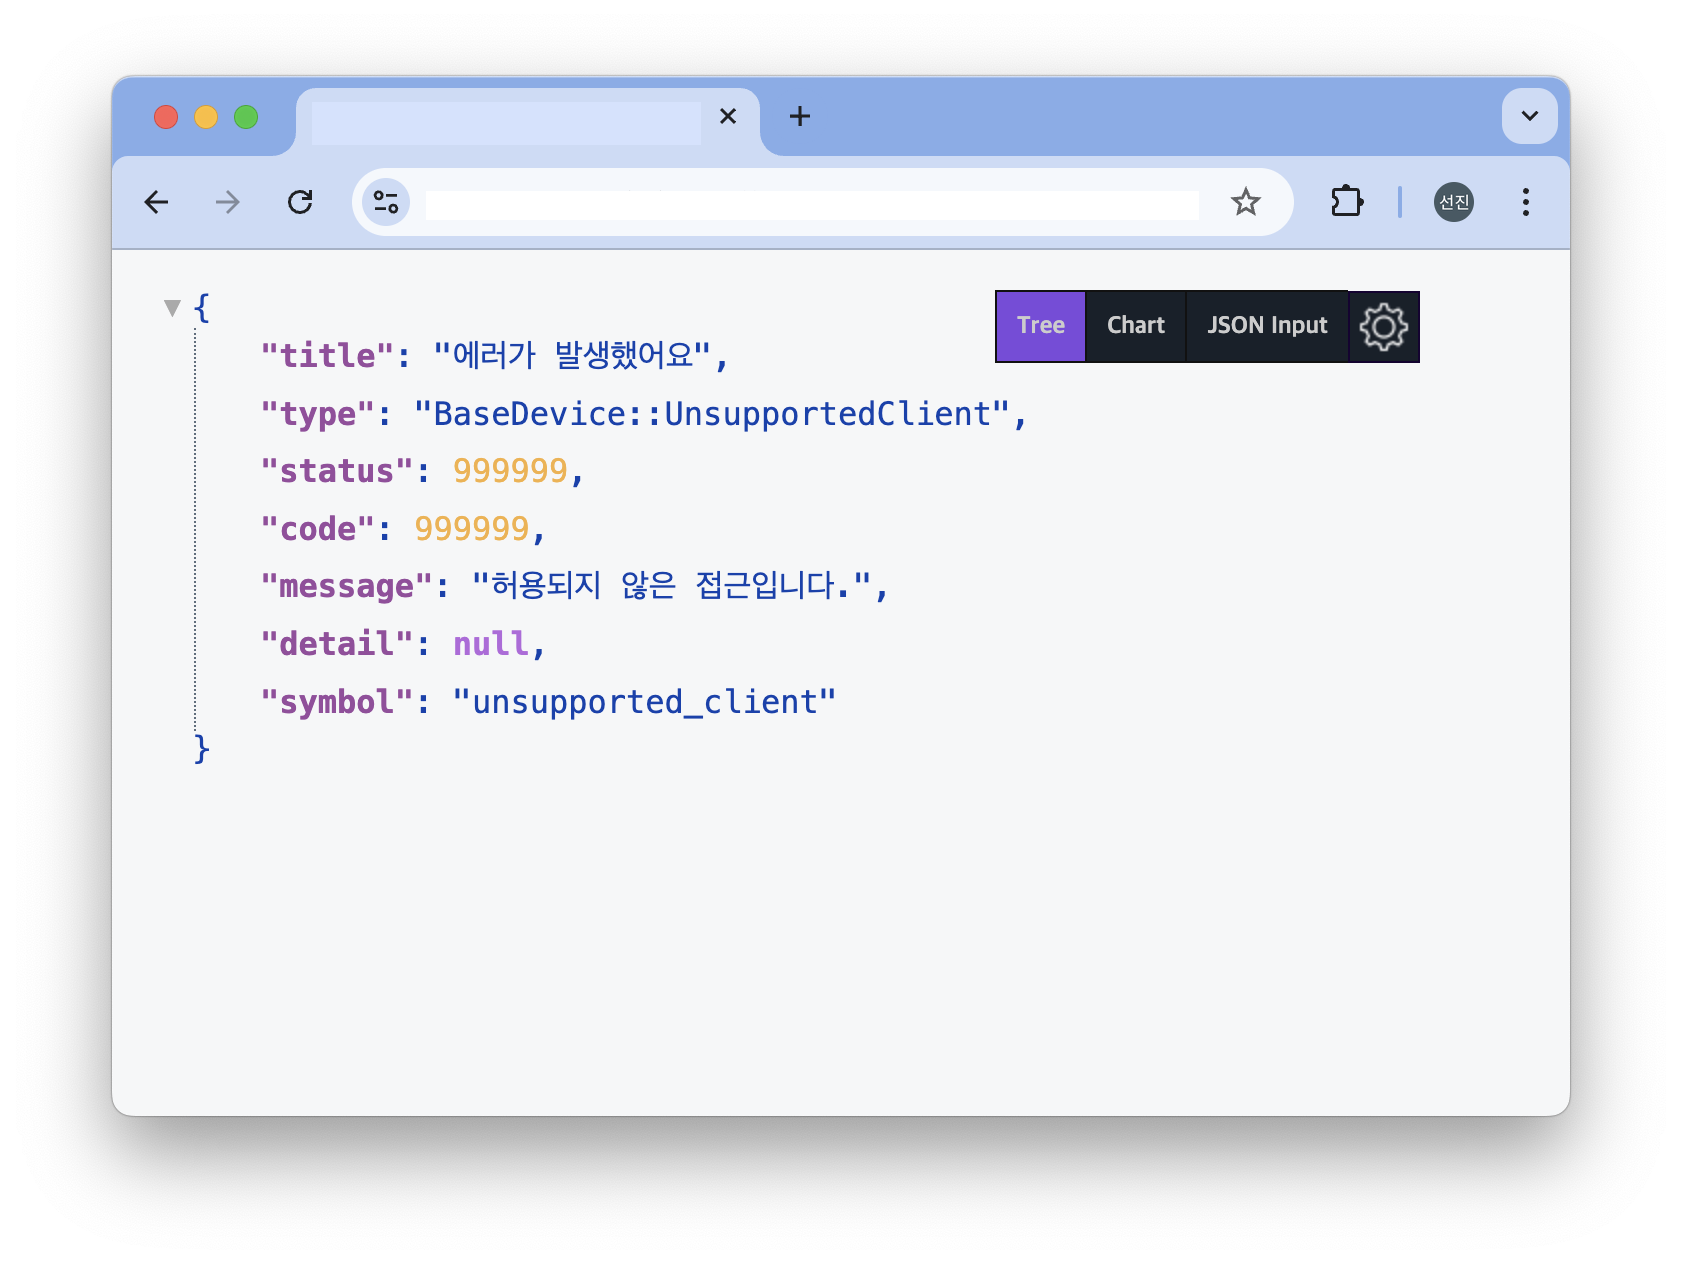Viewport: 1682px width, 1264px height.
Task: Open the Extensions puzzle icon
Action: coord(1347,202)
